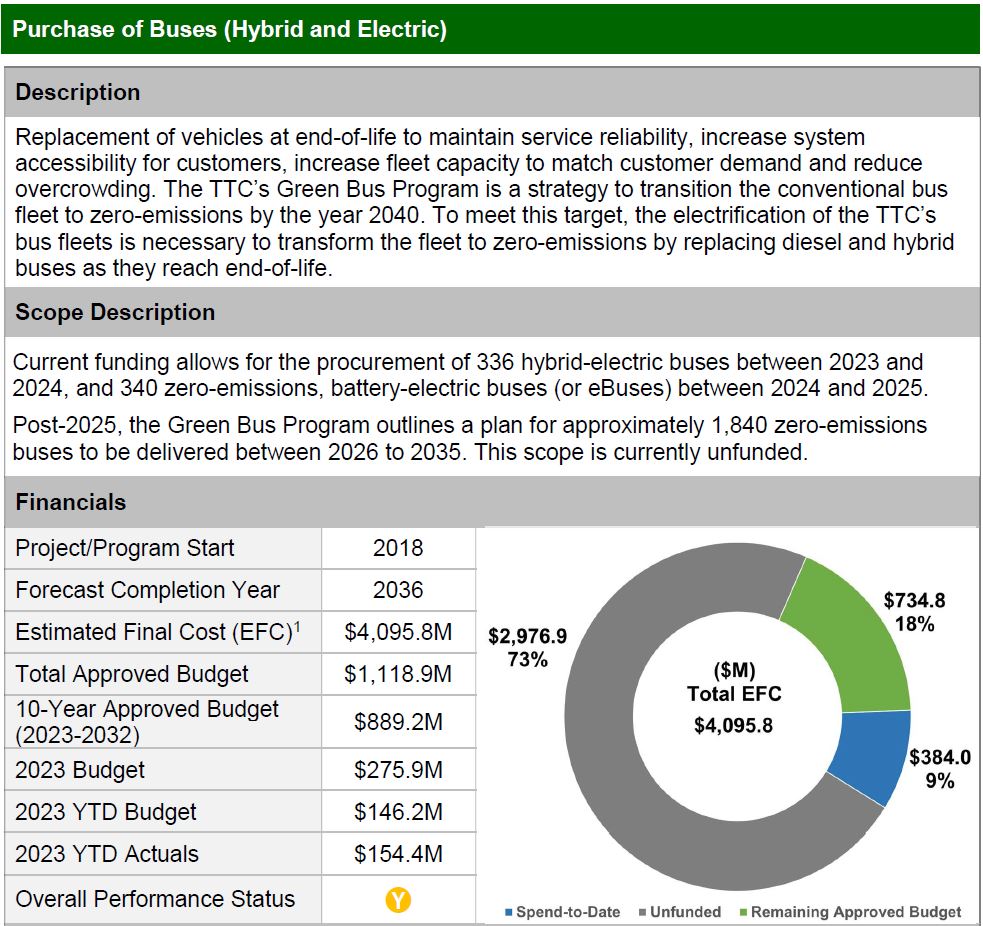This screenshot has height=926, width=983.
Task: Click the gray Unfunded legend square
Action: 643,912
